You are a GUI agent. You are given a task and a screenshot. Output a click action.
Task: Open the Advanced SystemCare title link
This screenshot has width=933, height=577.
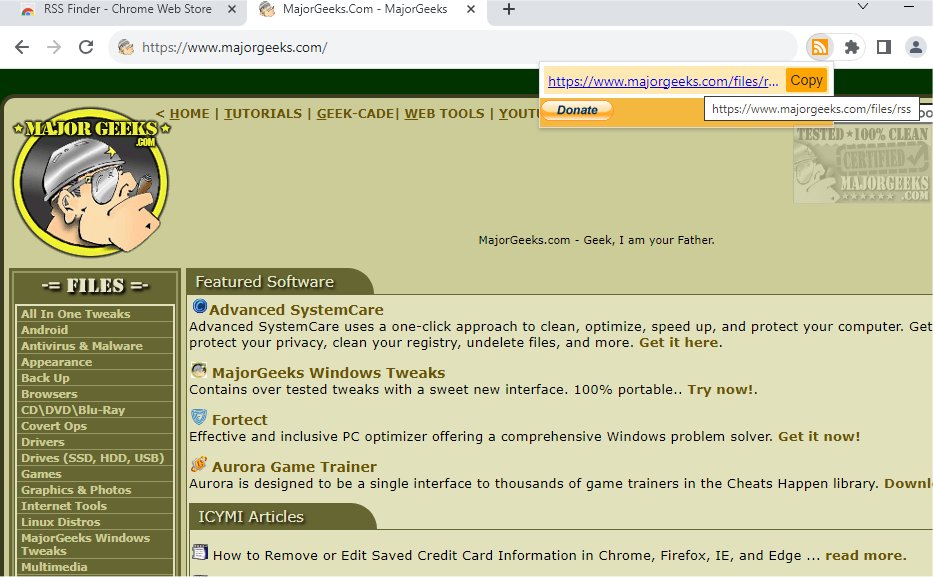tap(296, 310)
